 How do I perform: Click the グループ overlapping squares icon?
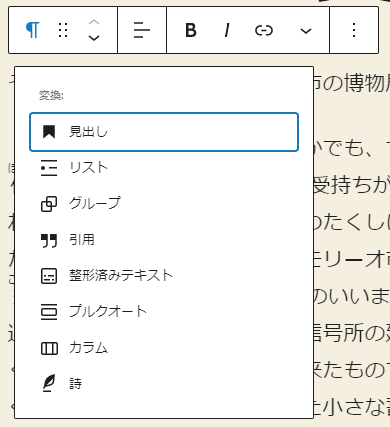49,204
